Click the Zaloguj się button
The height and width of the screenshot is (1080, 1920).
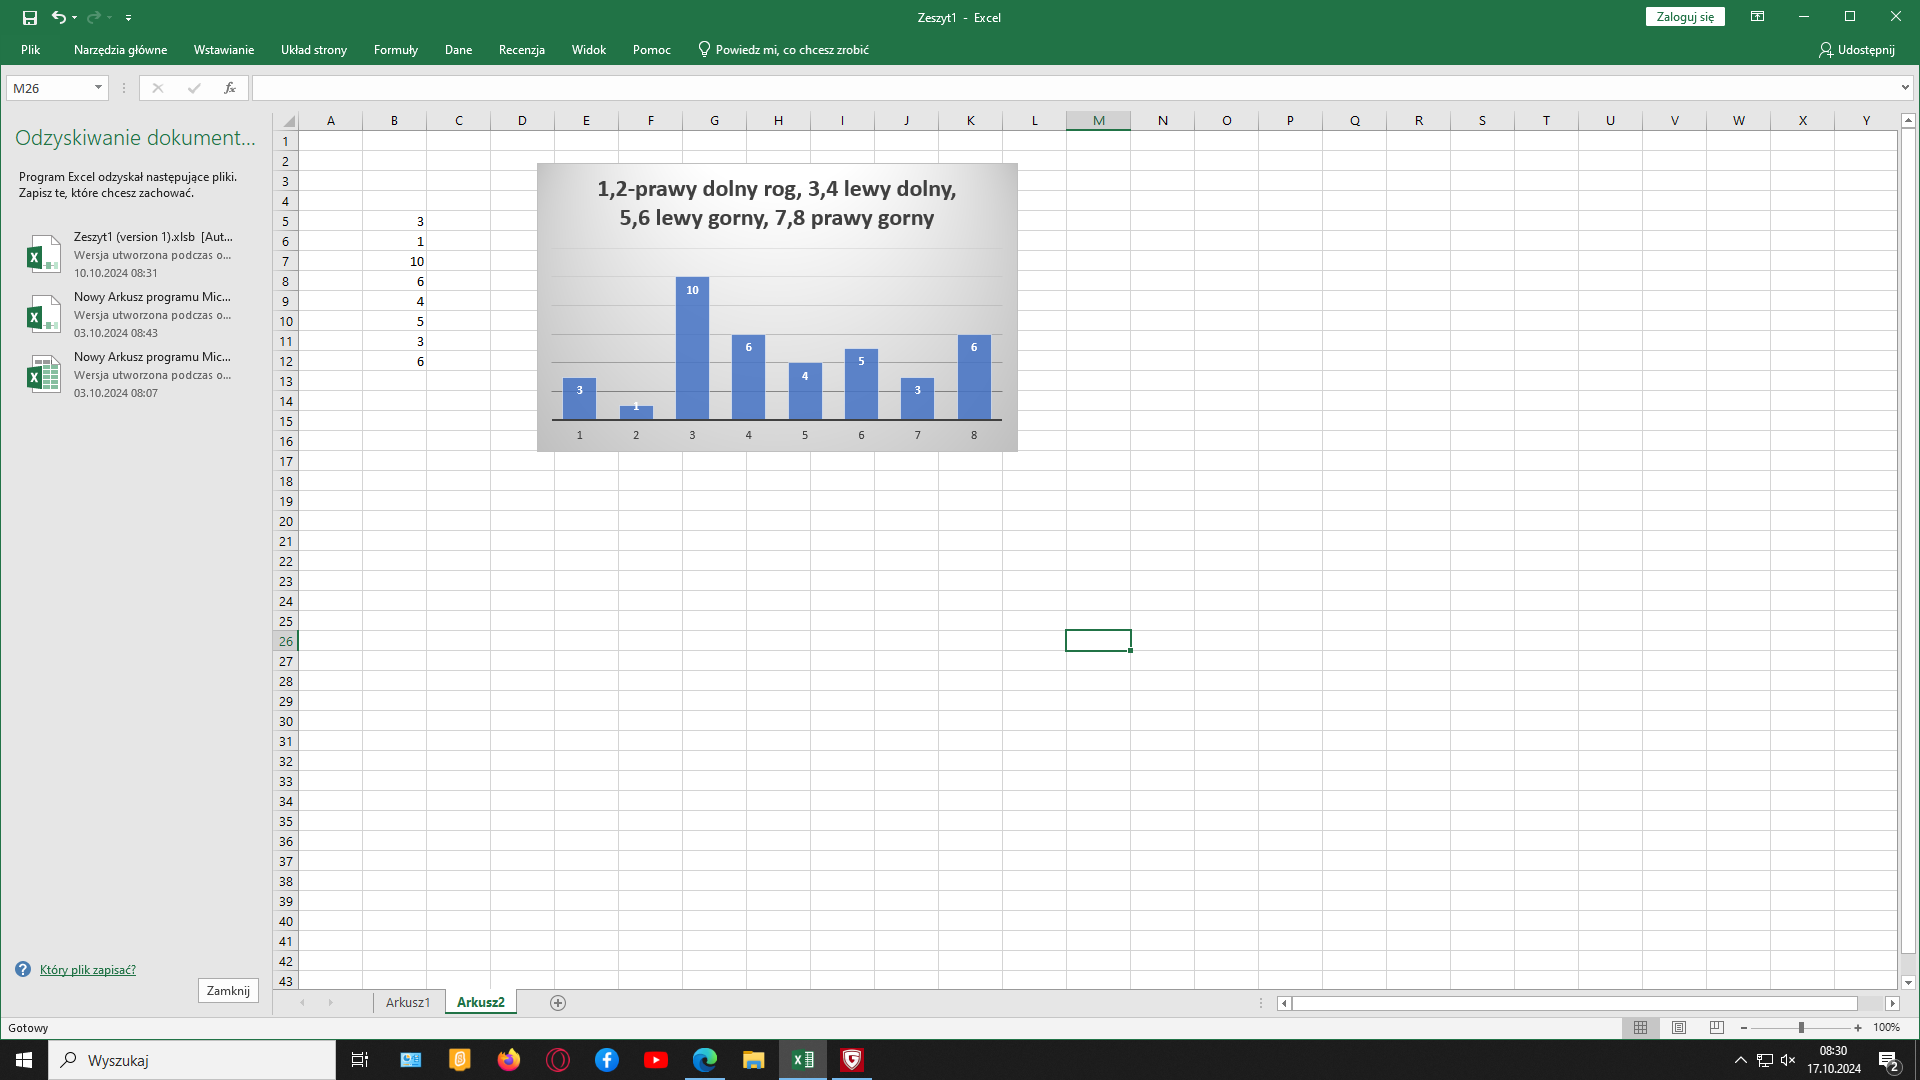pos(1685,17)
